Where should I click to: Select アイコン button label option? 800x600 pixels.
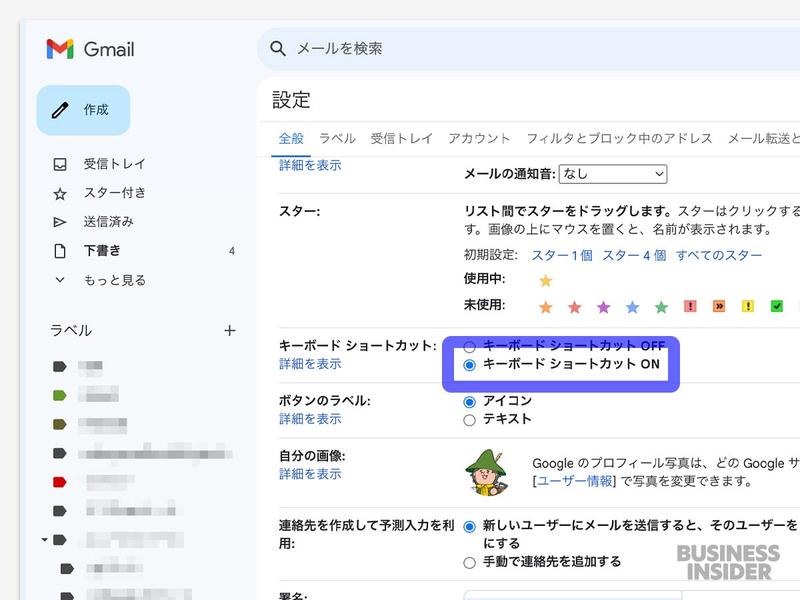tap(469, 402)
